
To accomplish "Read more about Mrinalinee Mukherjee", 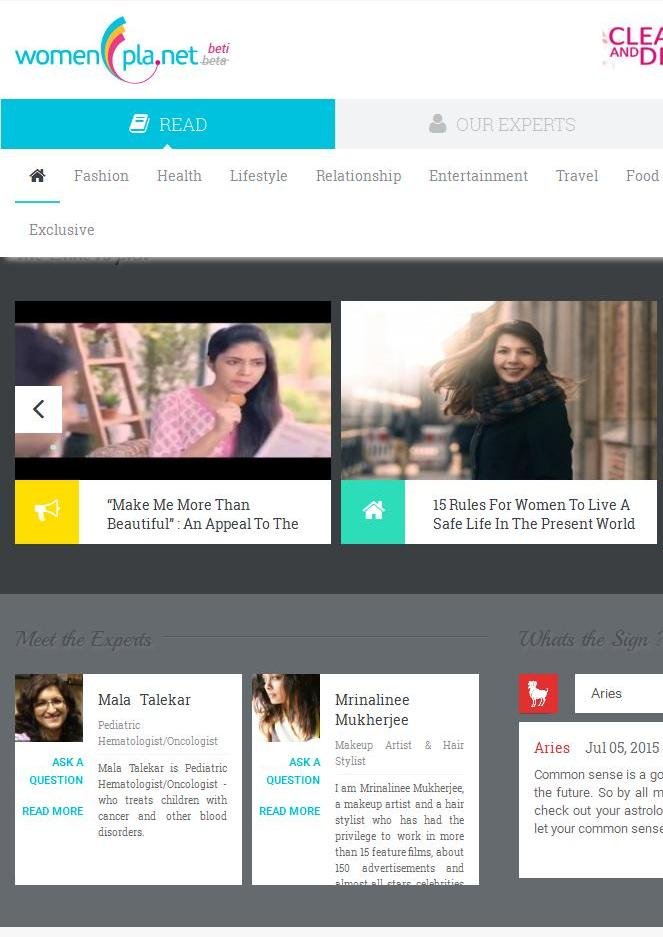I will [x=289, y=811].
